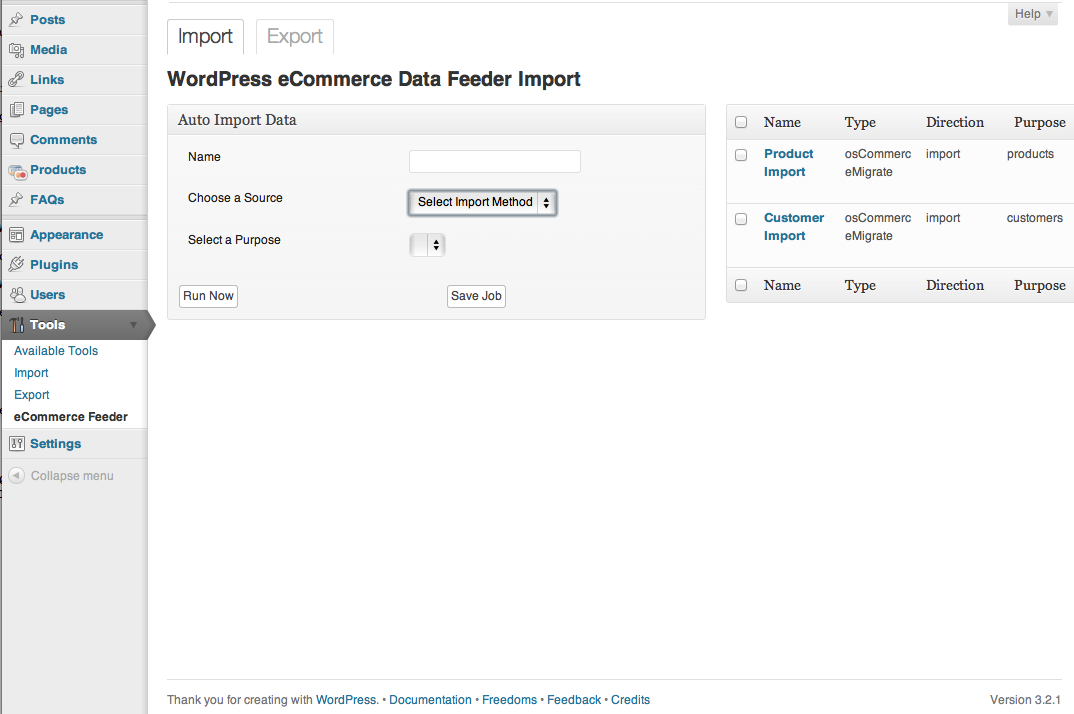Click the Comments speech bubble icon
The width and height of the screenshot is (1074, 714).
pyautogui.click(x=16, y=140)
